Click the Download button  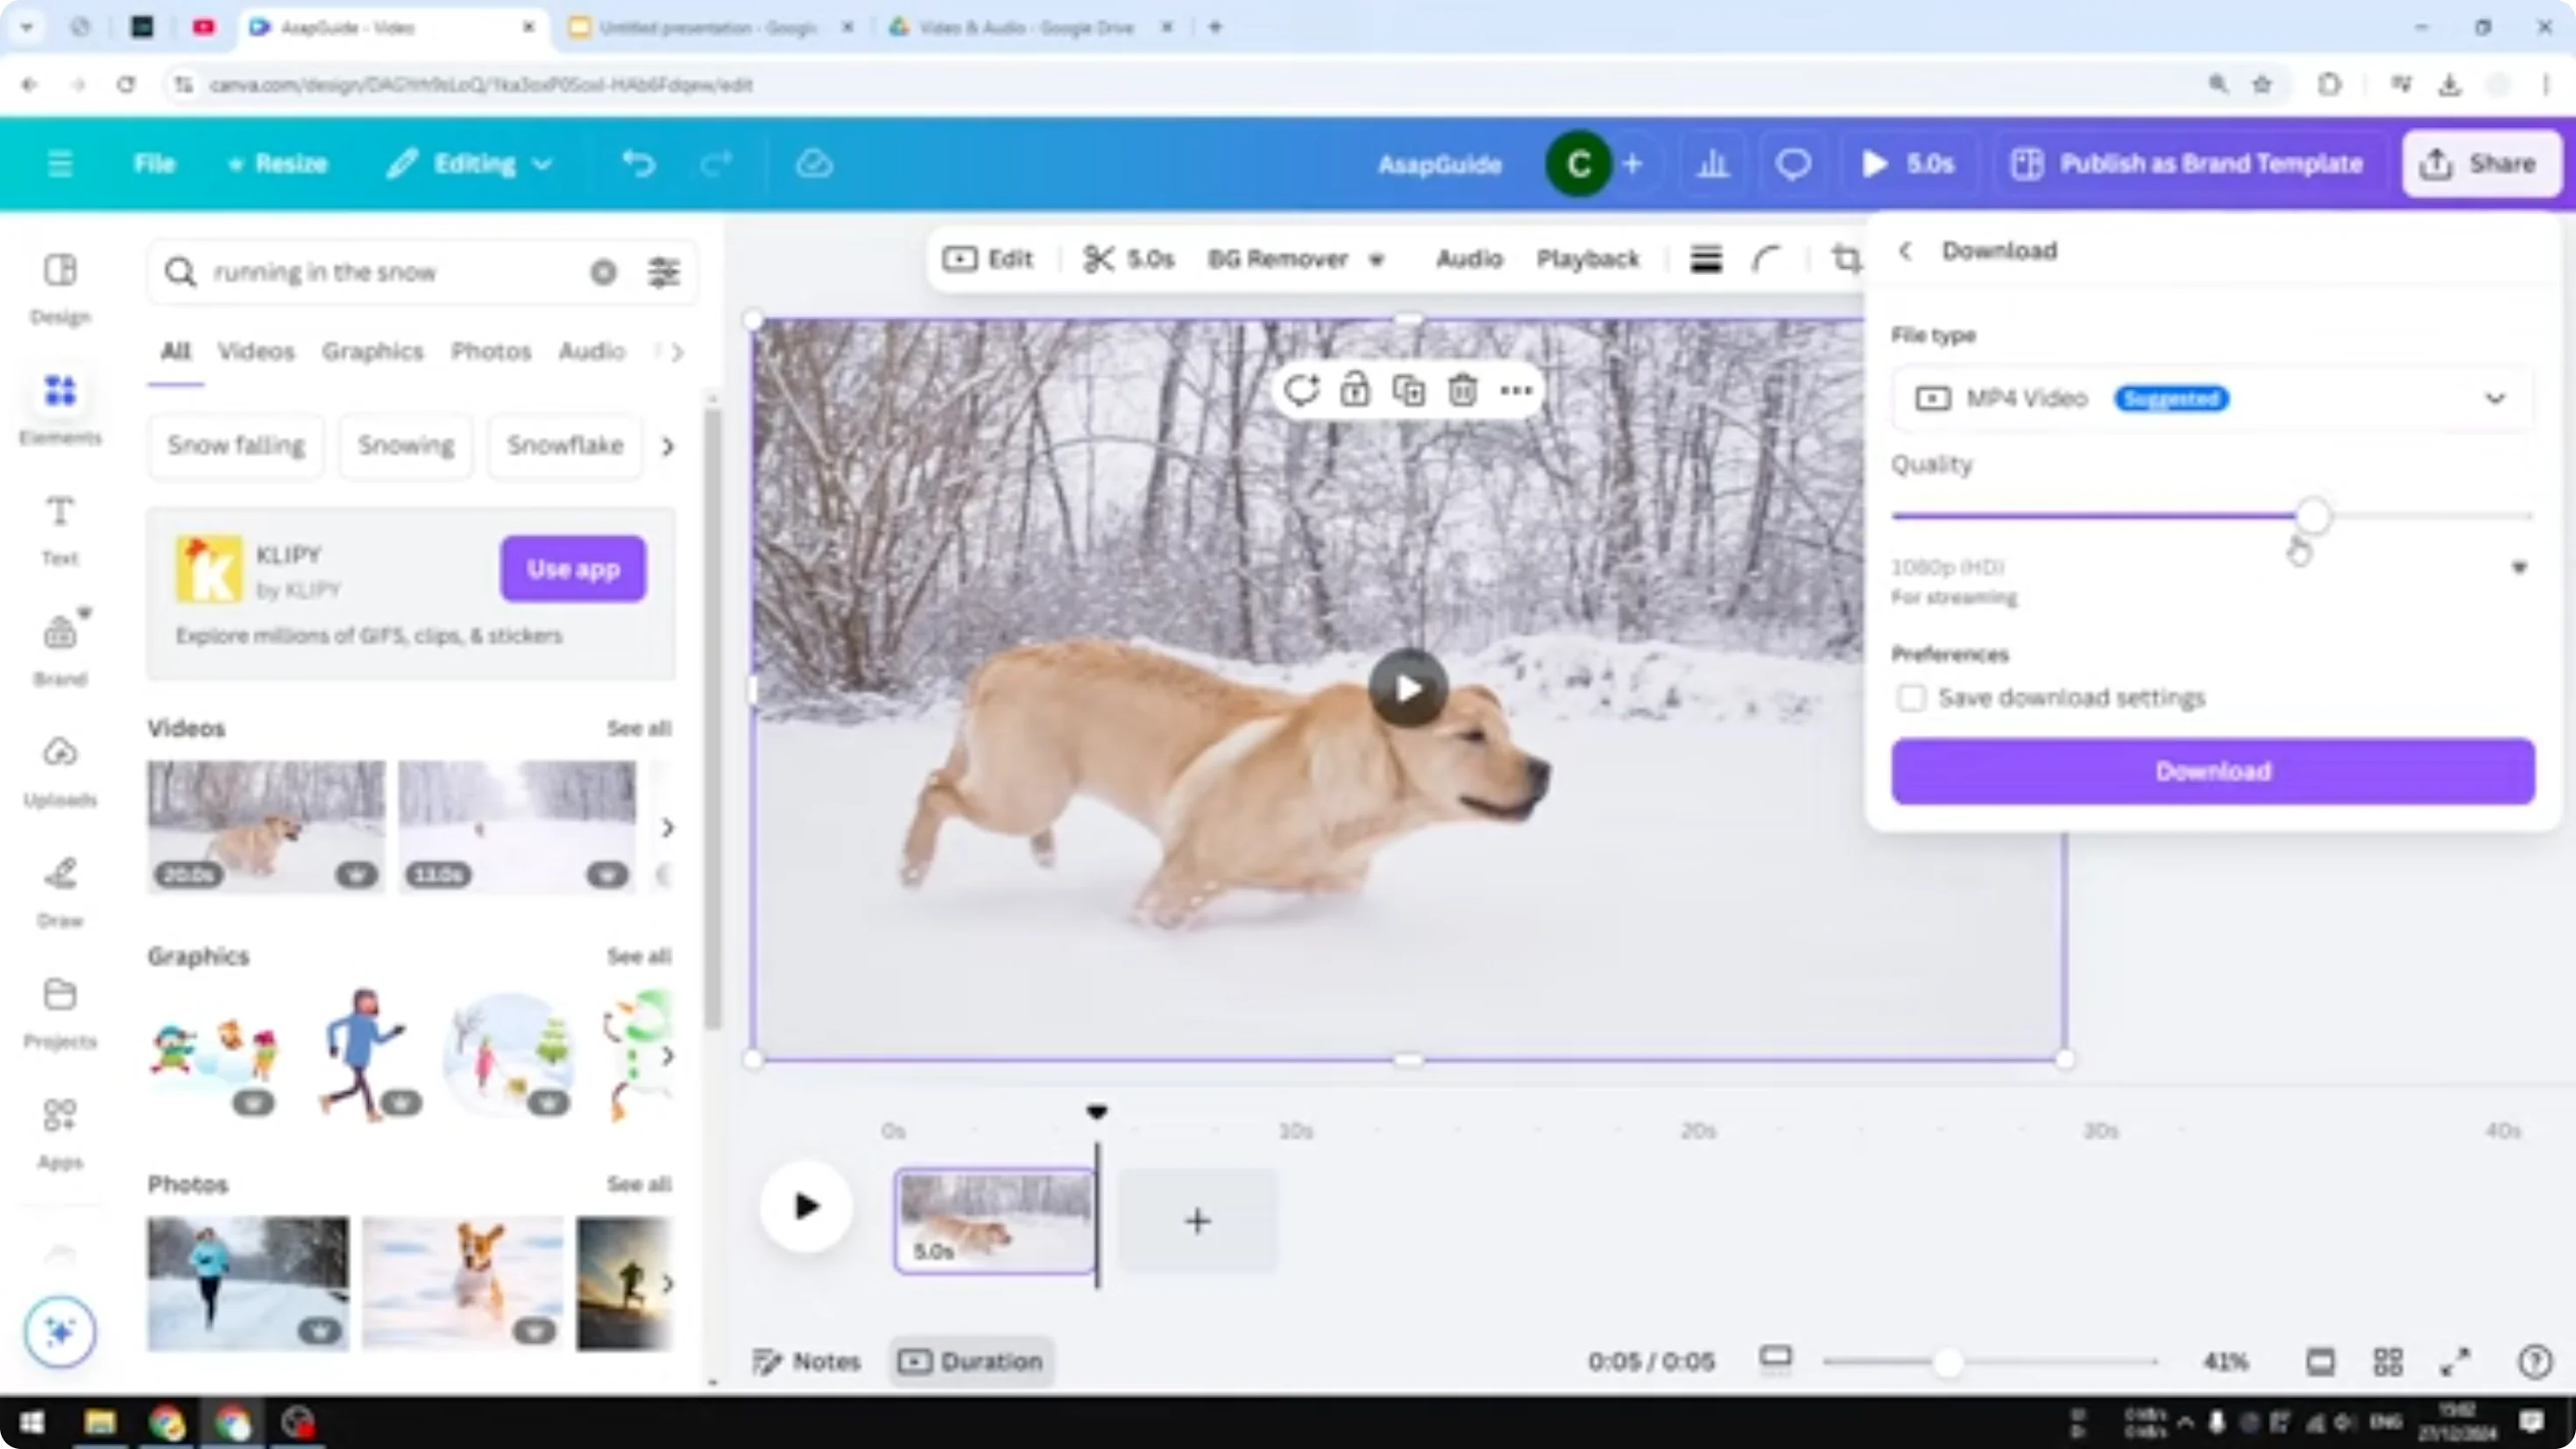click(x=2212, y=771)
